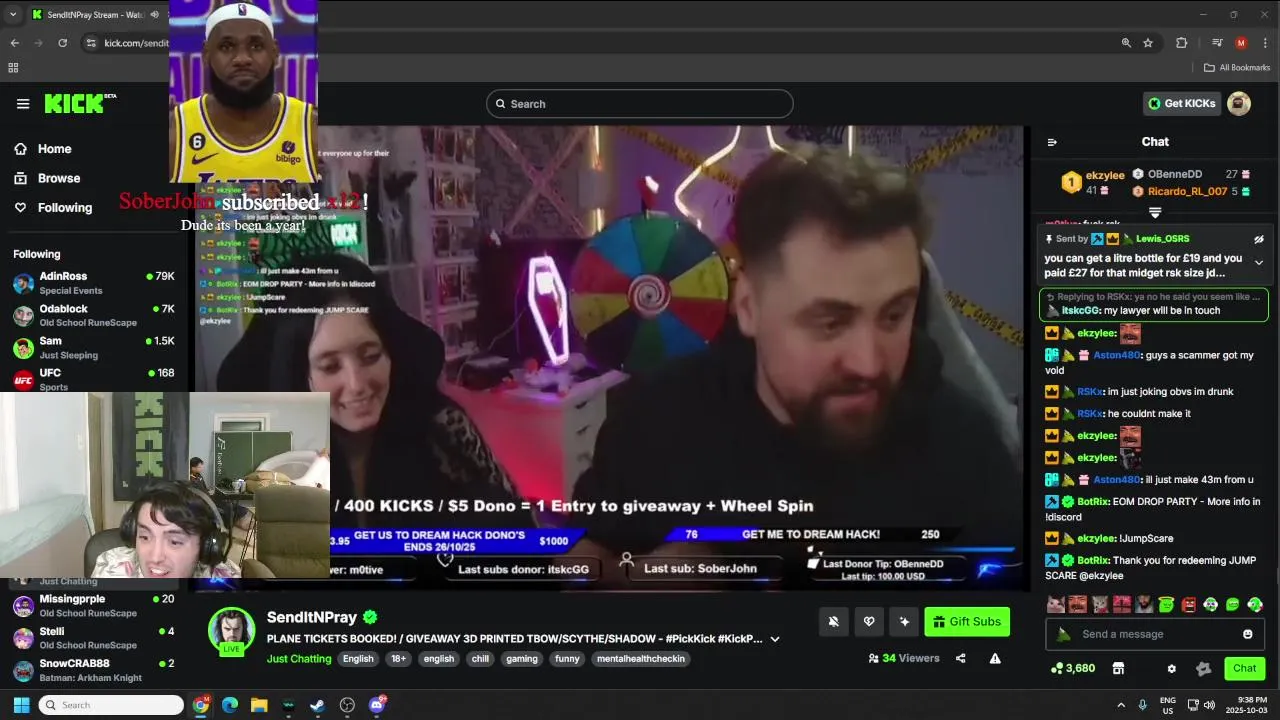Click the 3,680 channel points balance
This screenshot has height=720, width=1280.
(x=1072, y=668)
